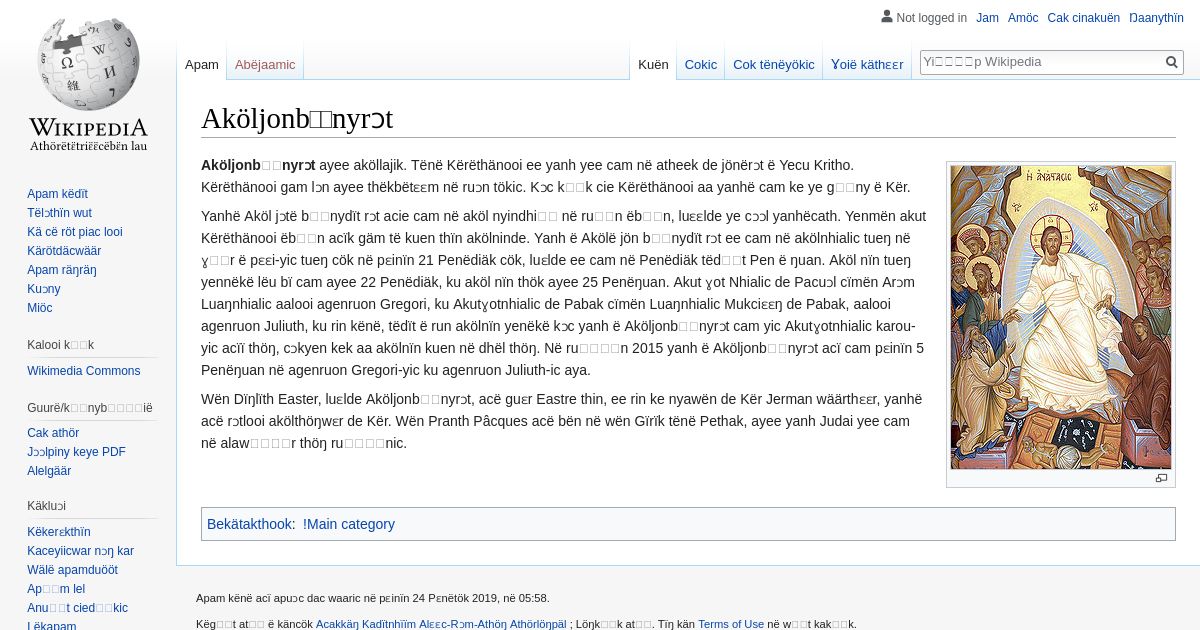The height and width of the screenshot is (630, 1200).
Task: Open Acakkän Kadïtnhïïm license link
Action: point(441,624)
